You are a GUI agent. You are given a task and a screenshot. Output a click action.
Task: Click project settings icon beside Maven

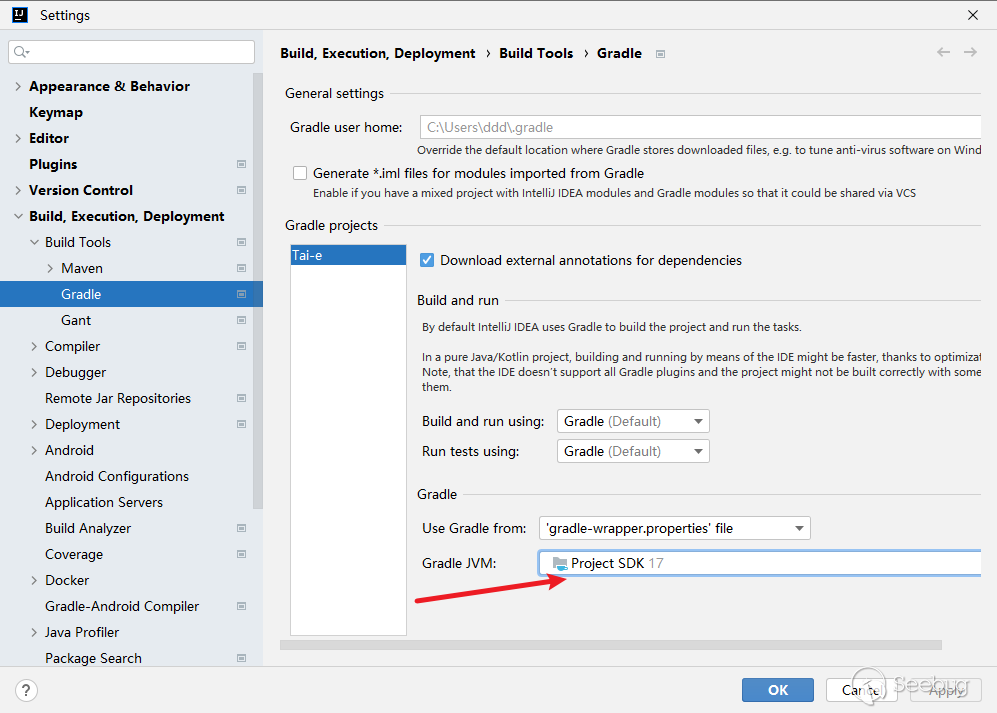point(241,268)
